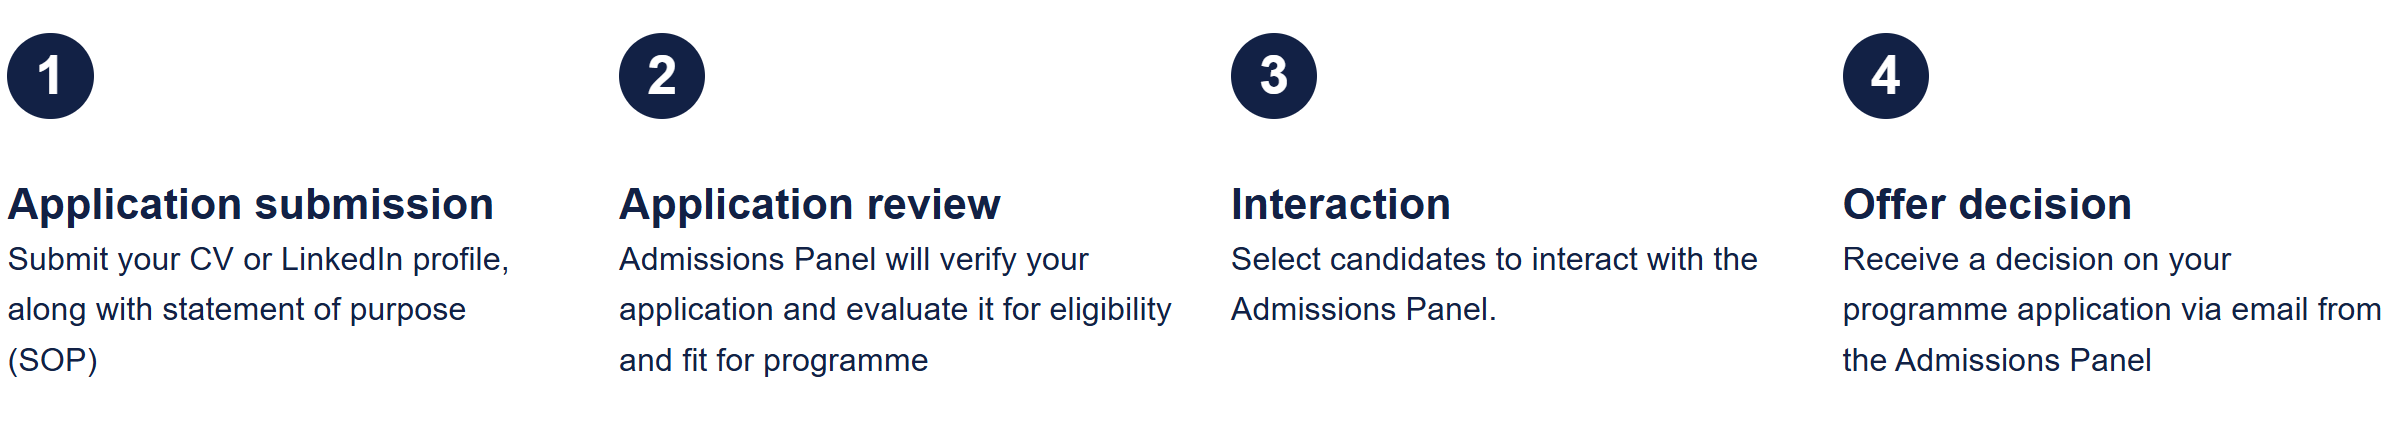This screenshot has width=2390, height=424.
Task: Click the (SOP) abbreviation text
Action: click(53, 361)
